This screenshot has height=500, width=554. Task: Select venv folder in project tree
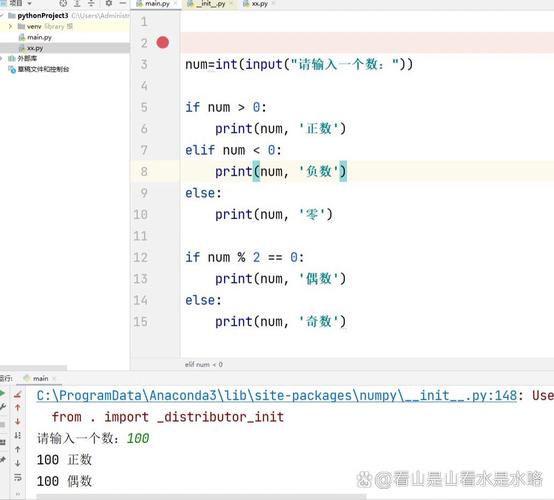[x=34, y=27]
